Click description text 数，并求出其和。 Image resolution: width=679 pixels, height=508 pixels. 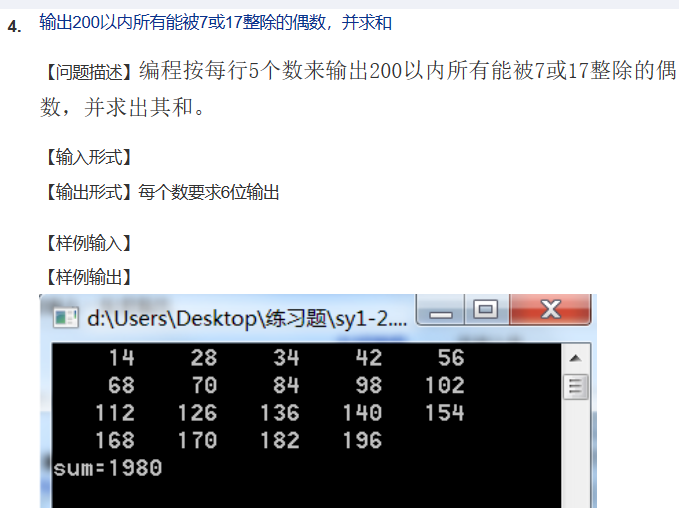[123, 107]
